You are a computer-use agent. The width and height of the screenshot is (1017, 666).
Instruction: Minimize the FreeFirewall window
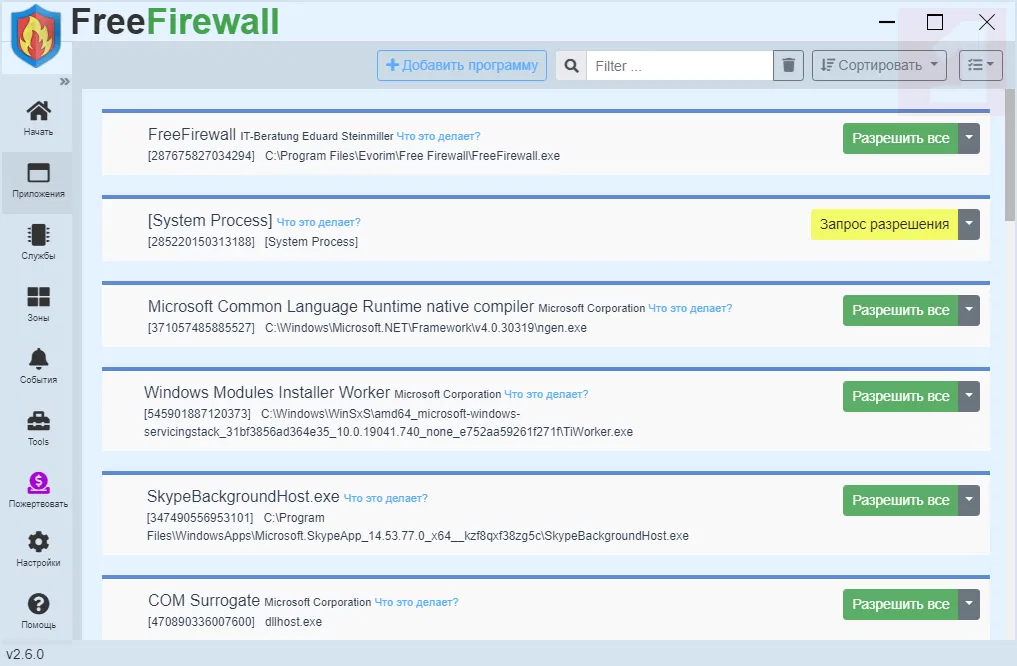pyautogui.click(x=887, y=22)
